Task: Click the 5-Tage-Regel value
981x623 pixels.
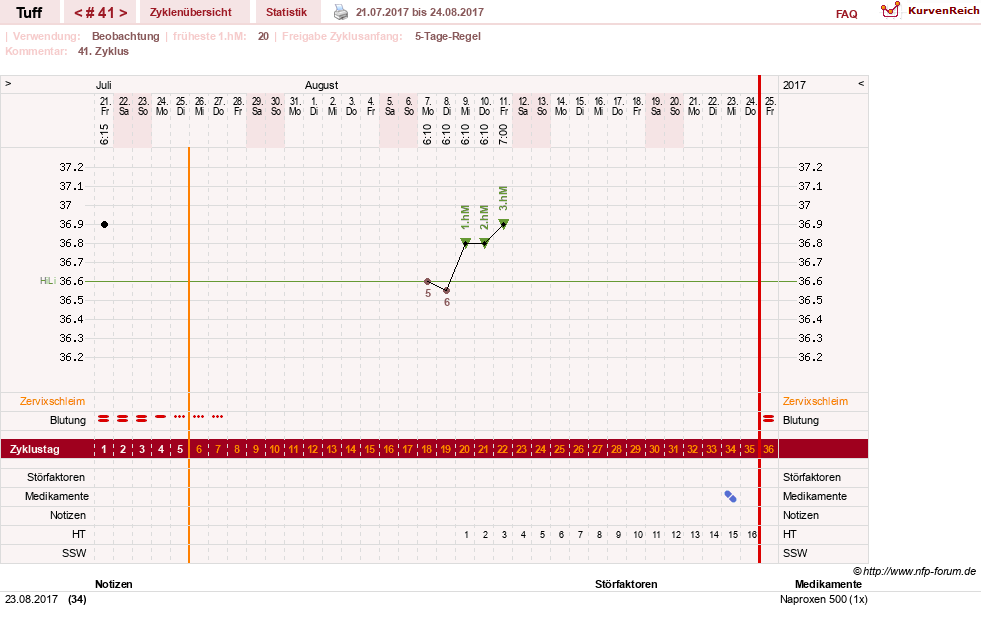Action: coord(447,36)
